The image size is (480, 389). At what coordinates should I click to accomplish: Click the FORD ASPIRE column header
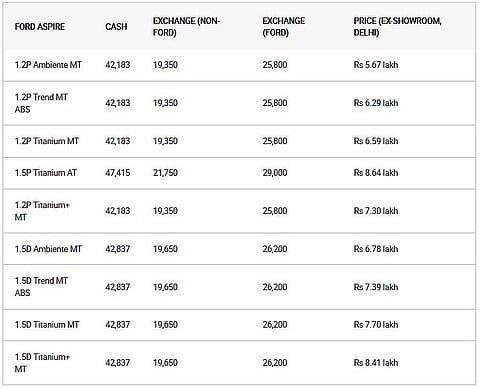click(x=40, y=27)
